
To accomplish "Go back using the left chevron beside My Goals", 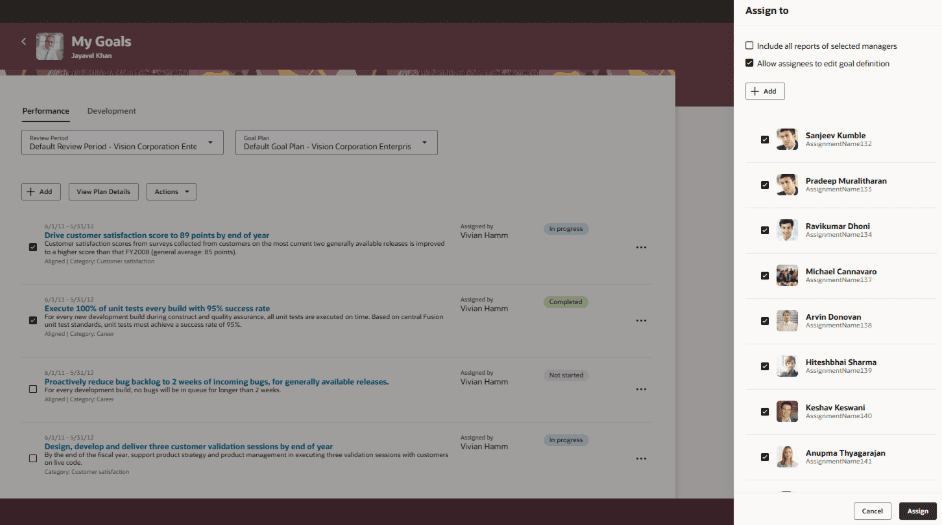I will click(24, 41).
